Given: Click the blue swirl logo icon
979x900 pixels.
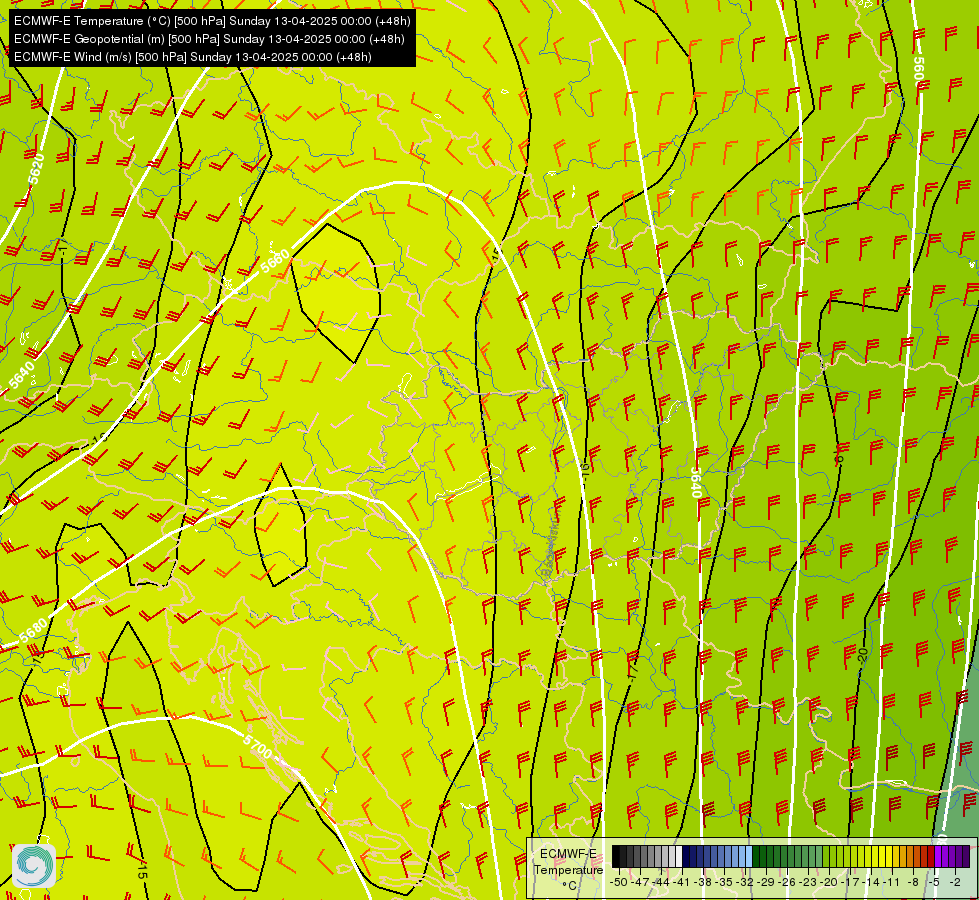Looking at the screenshot, I should [x=34, y=866].
